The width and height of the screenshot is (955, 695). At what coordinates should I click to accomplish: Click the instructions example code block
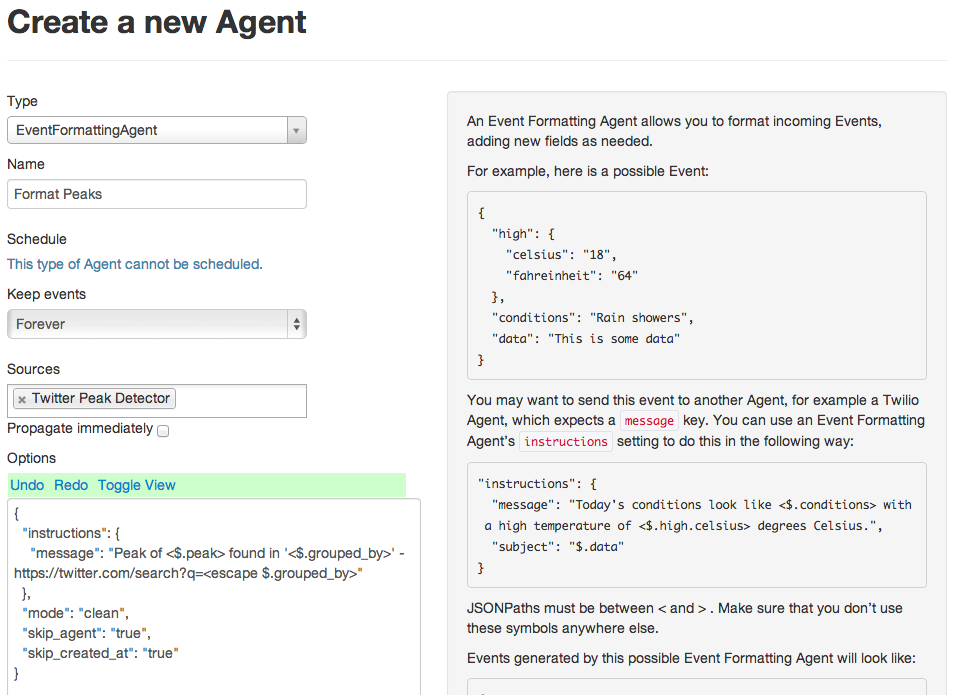point(696,525)
